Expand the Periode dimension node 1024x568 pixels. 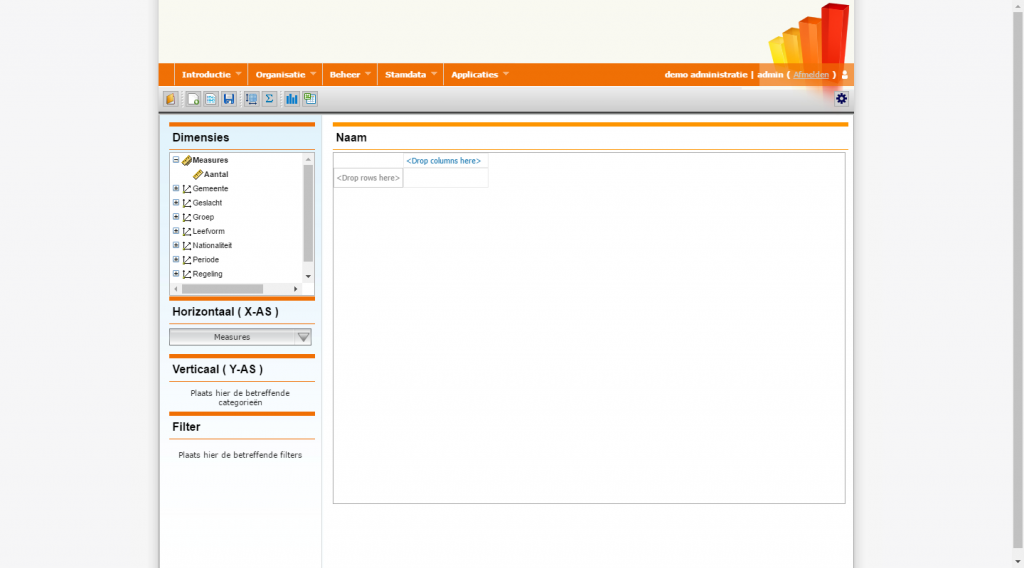[176, 259]
